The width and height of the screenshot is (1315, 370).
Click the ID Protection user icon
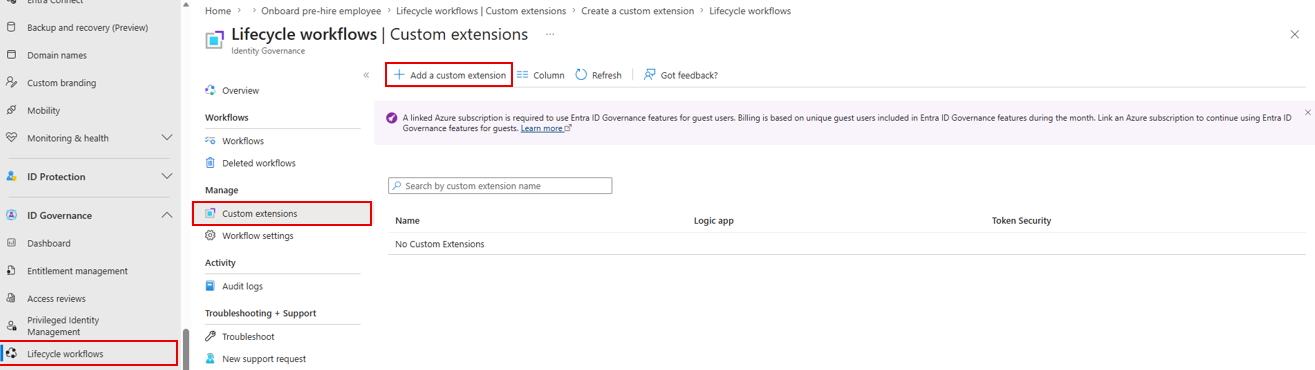11,176
